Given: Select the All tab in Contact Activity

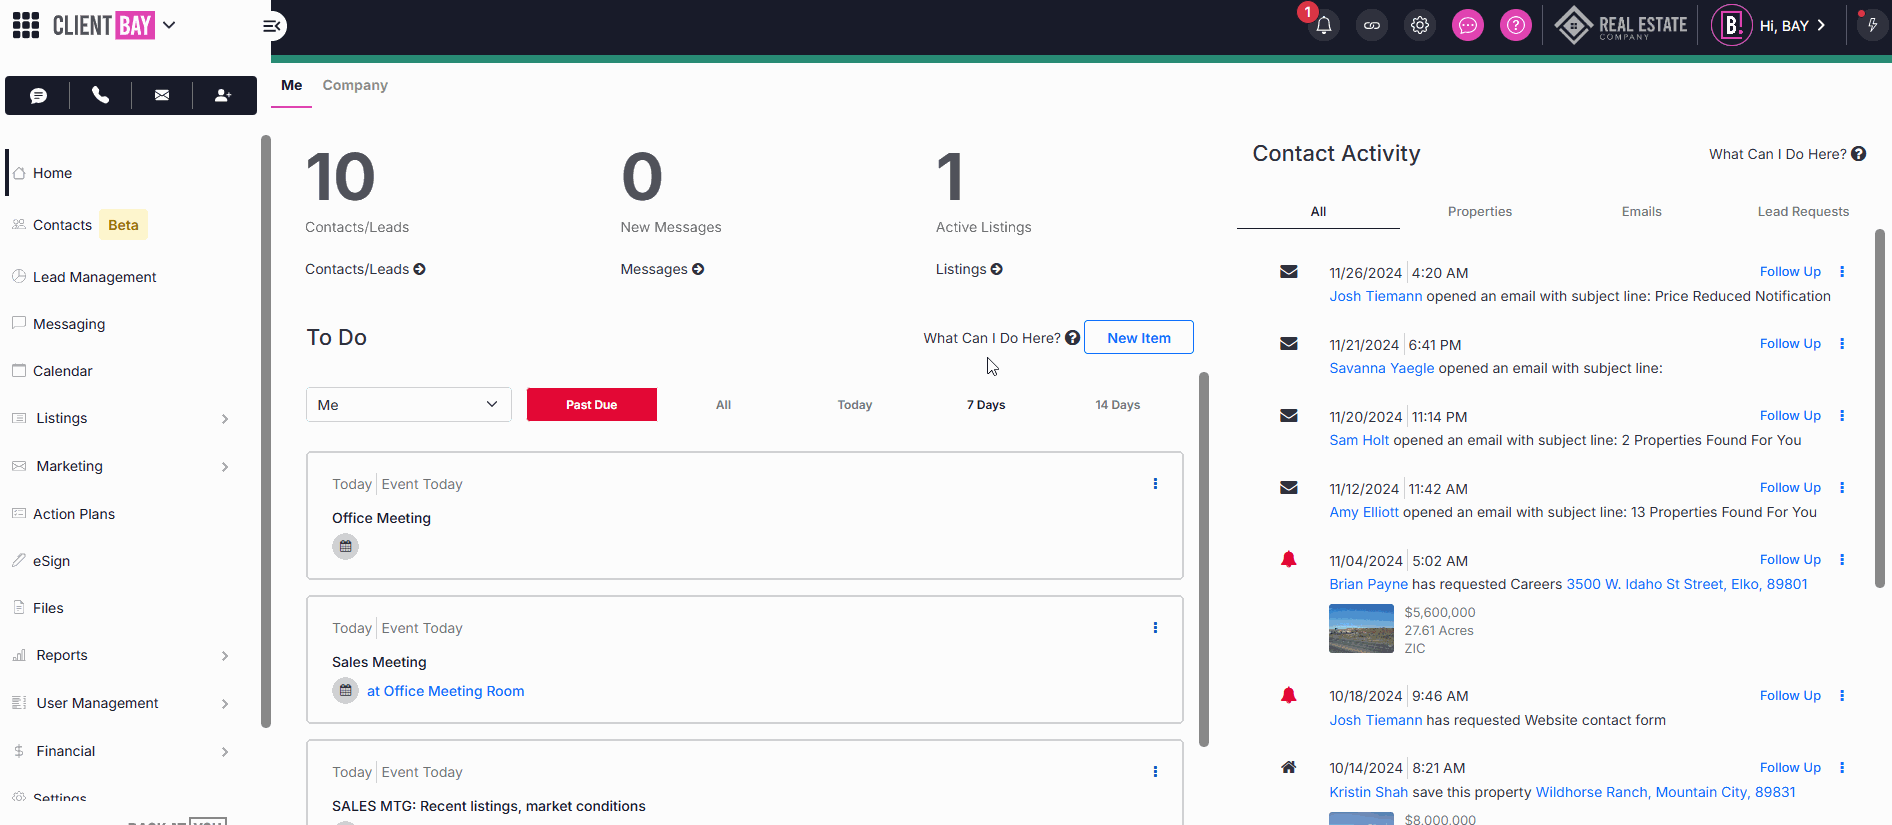Looking at the screenshot, I should (1318, 211).
